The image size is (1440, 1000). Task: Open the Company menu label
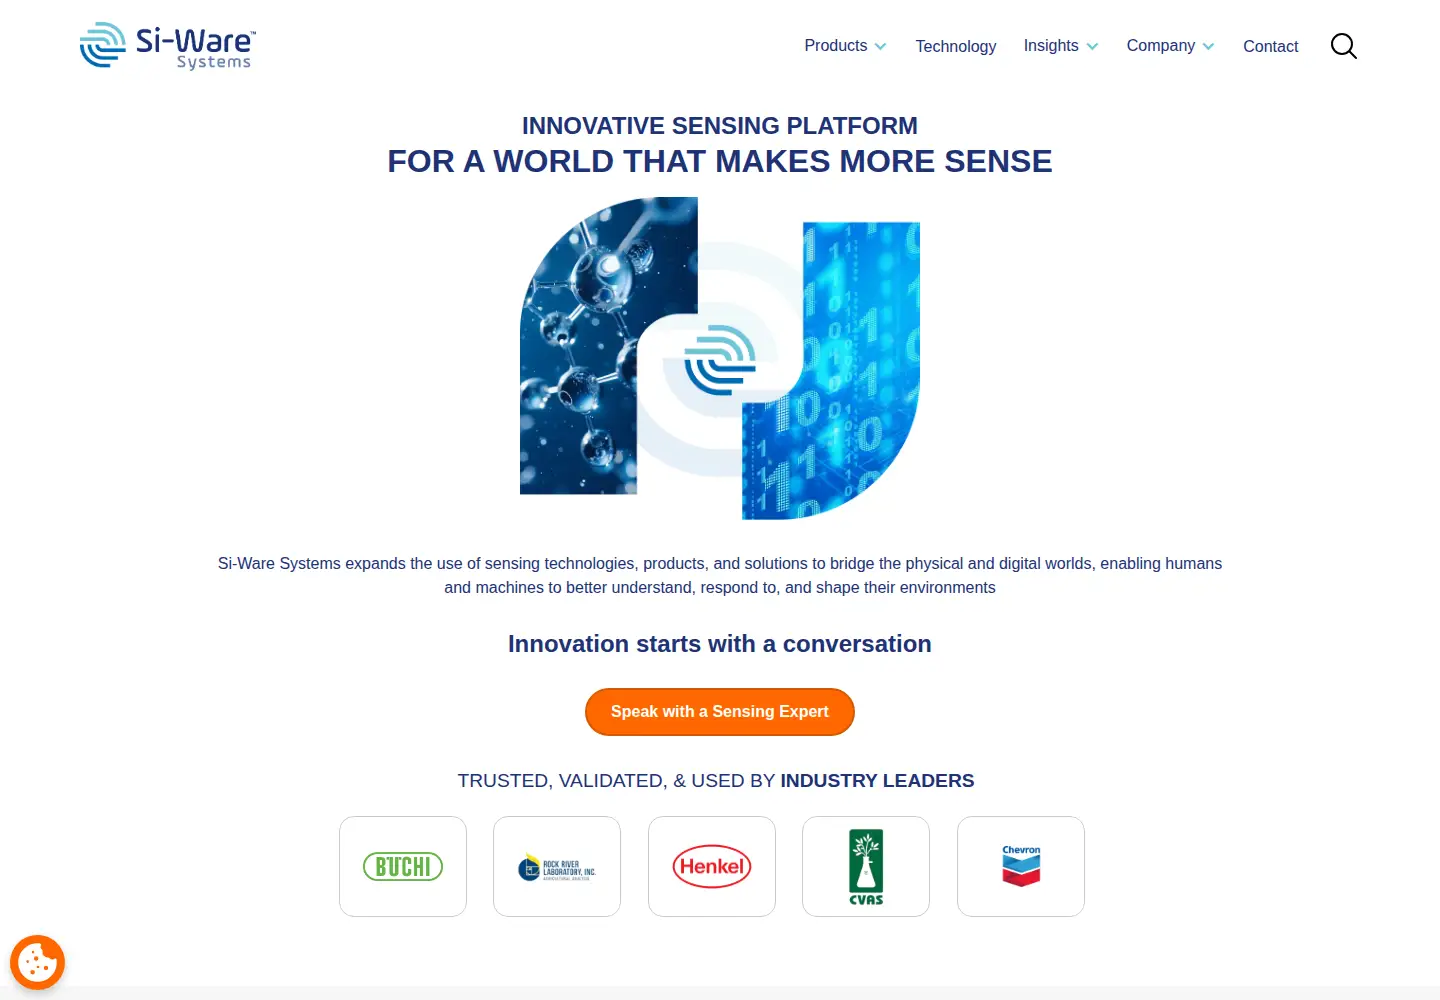[1161, 46]
